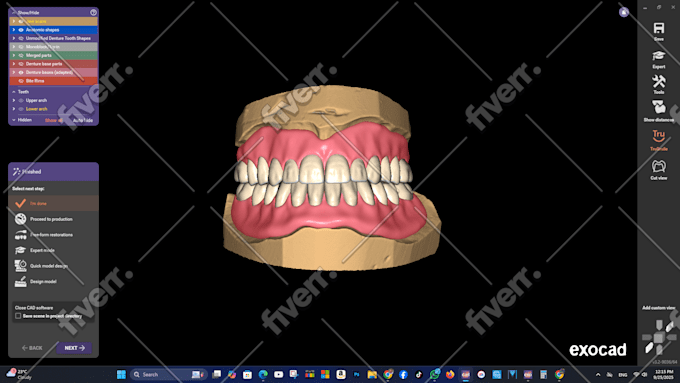Click the I'm done checkmark icon
This screenshot has width=680, height=383.
click(x=20, y=203)
